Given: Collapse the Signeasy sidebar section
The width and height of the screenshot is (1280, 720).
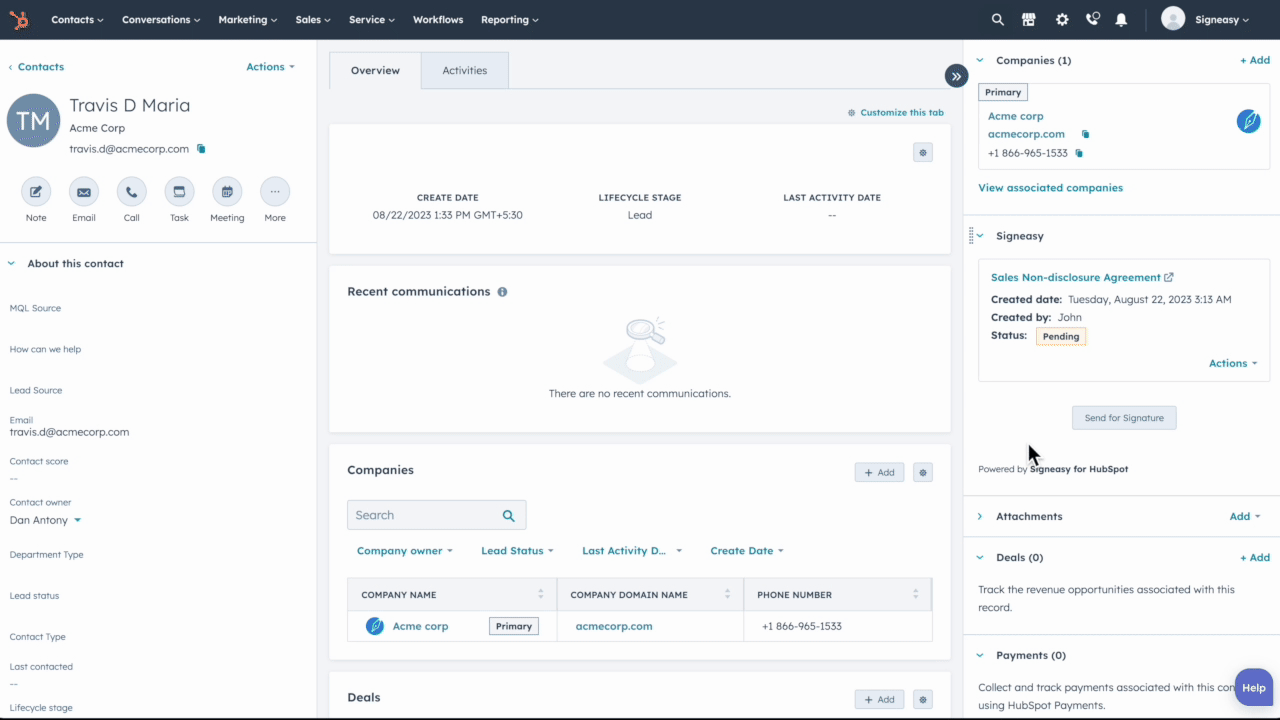Looking at the screenshot, I should 980,237.
